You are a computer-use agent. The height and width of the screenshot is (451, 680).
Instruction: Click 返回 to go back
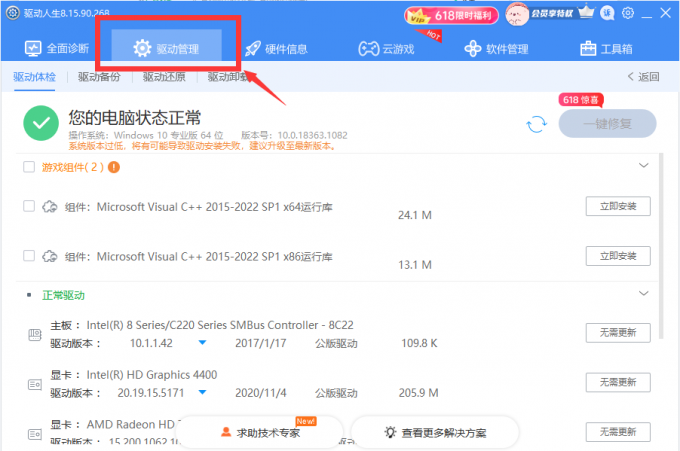pyautogui.click(x=643, y=77)
